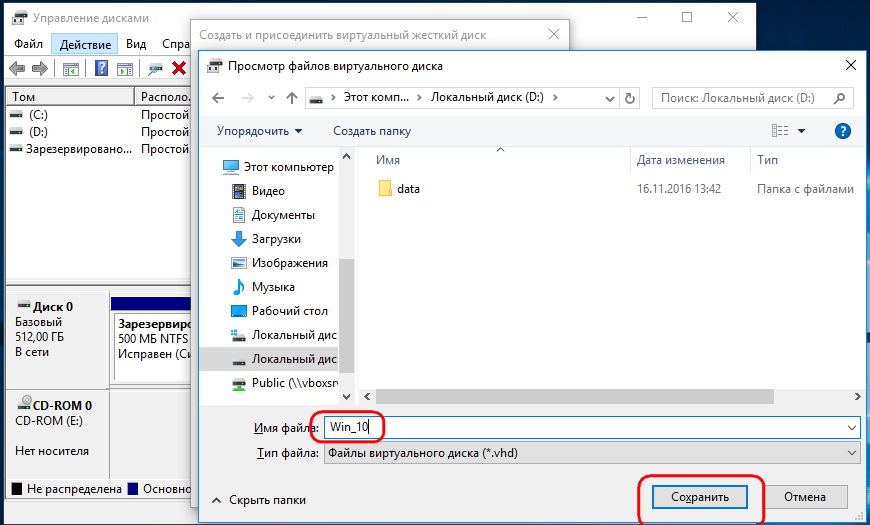Viewport: 870px width, 525px height.
Task: Open recent locations dropdown arrow
Action: click(x=271, y=98)
